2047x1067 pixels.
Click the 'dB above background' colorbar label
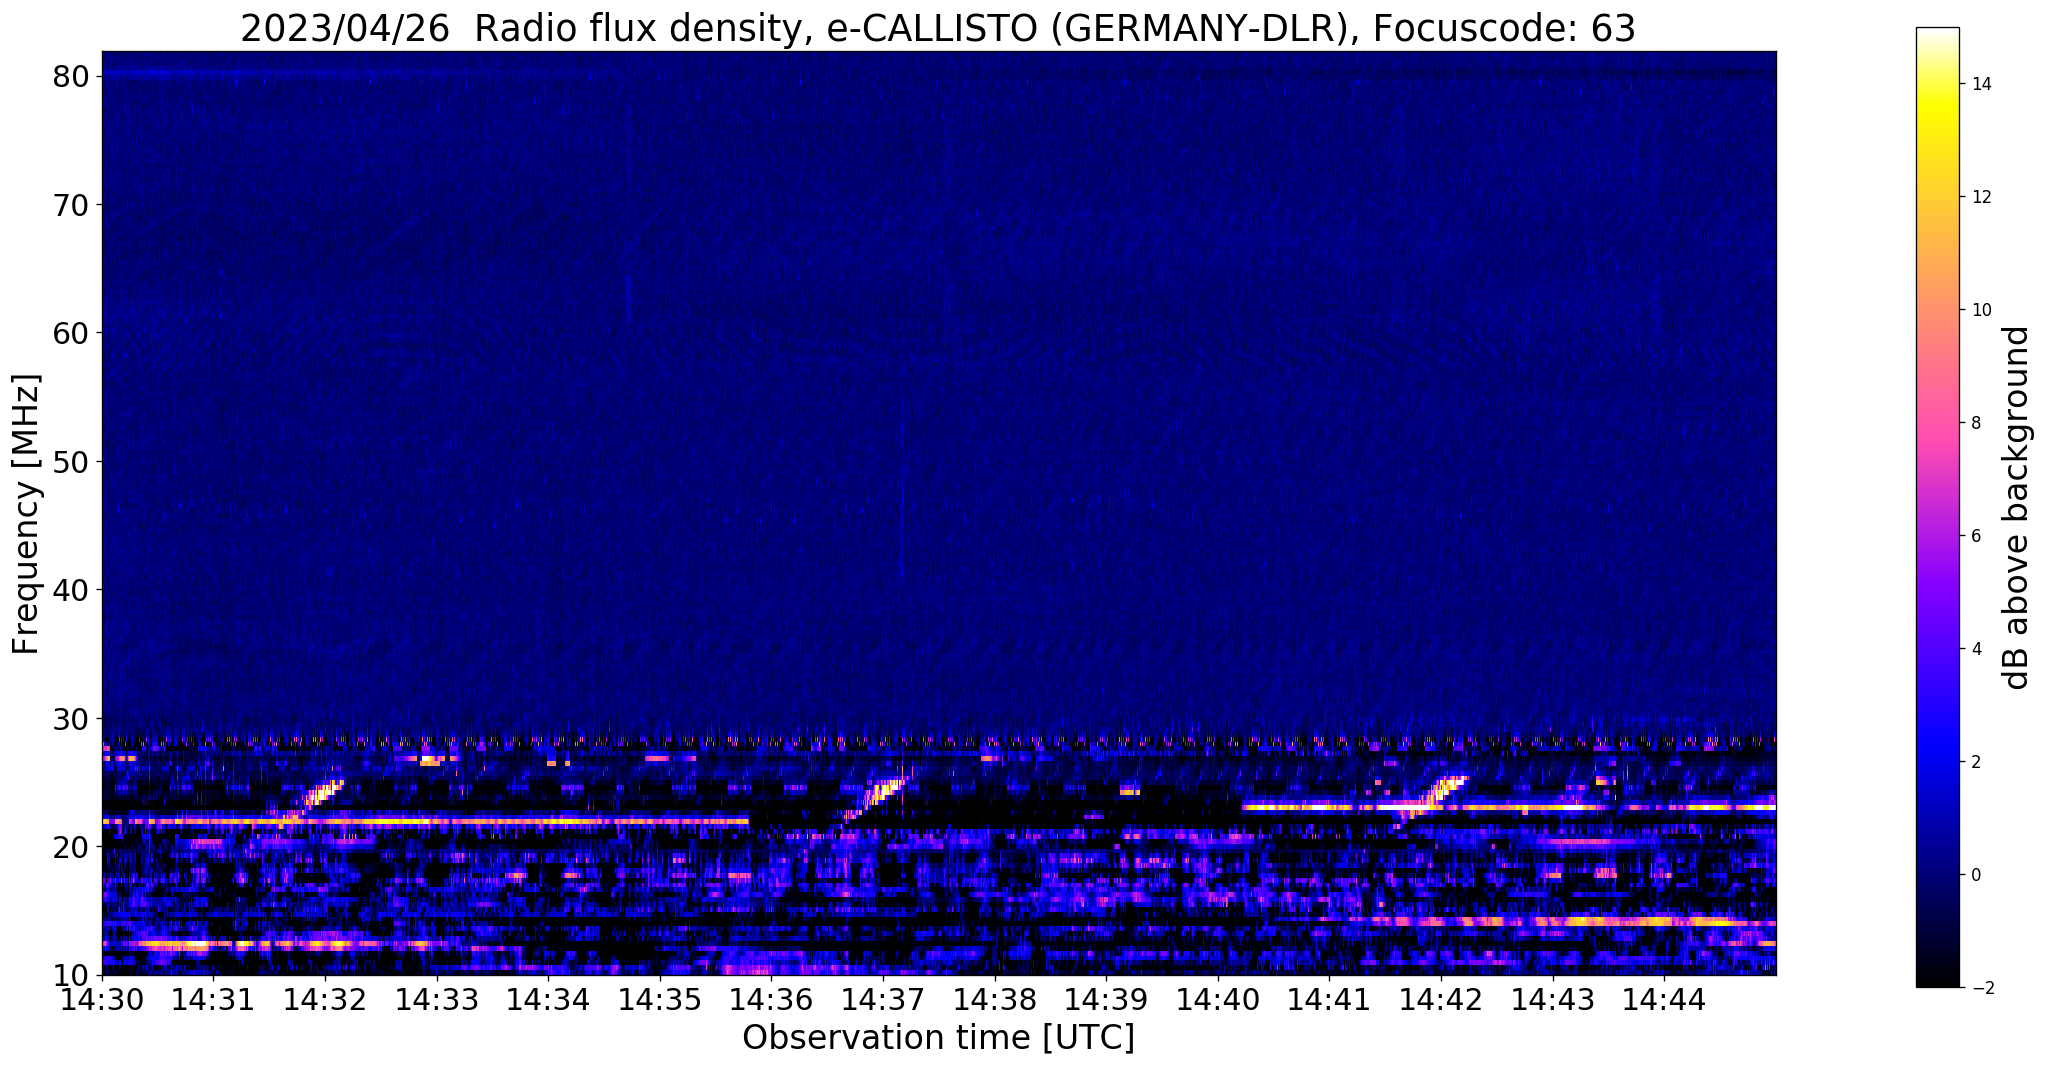(x=2017, y=507)
